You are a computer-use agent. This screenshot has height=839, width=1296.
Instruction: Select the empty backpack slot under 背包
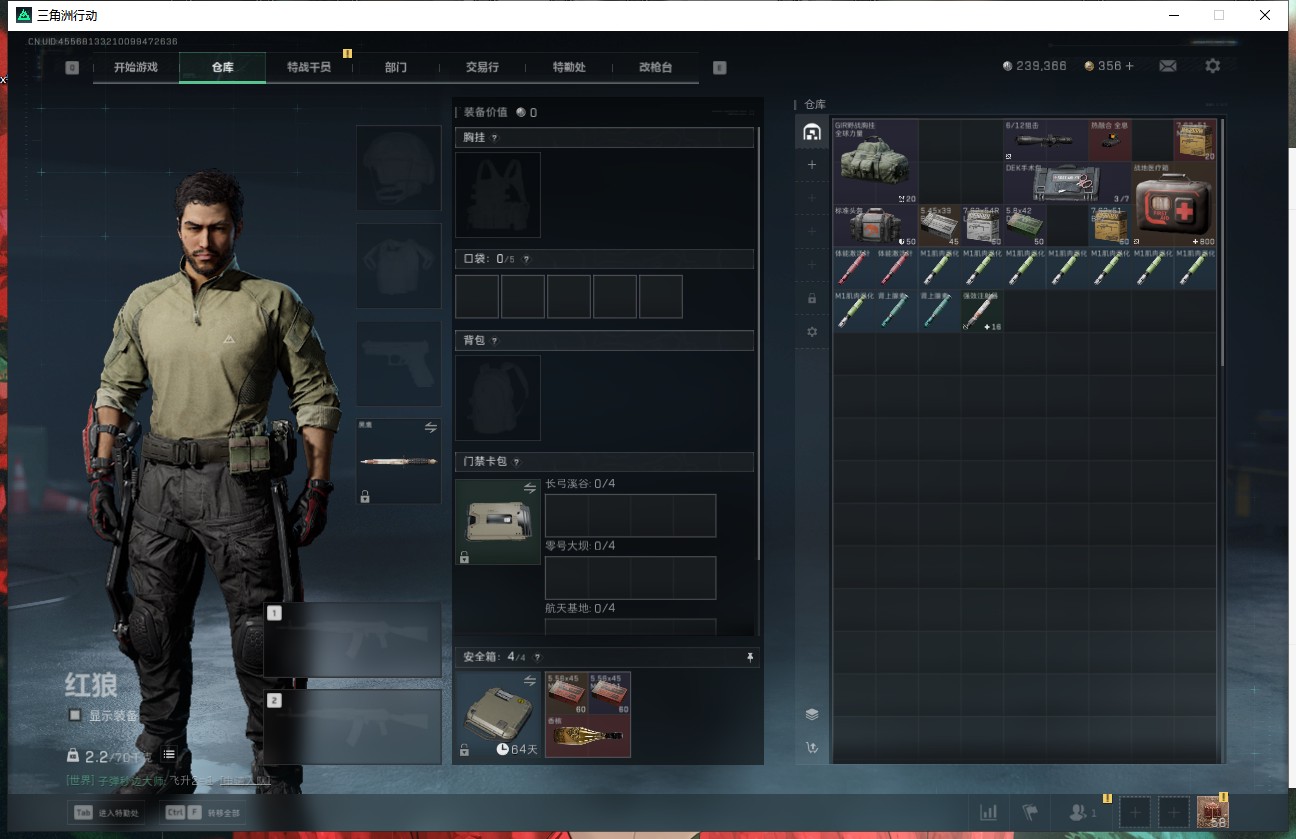pos(498,398)
